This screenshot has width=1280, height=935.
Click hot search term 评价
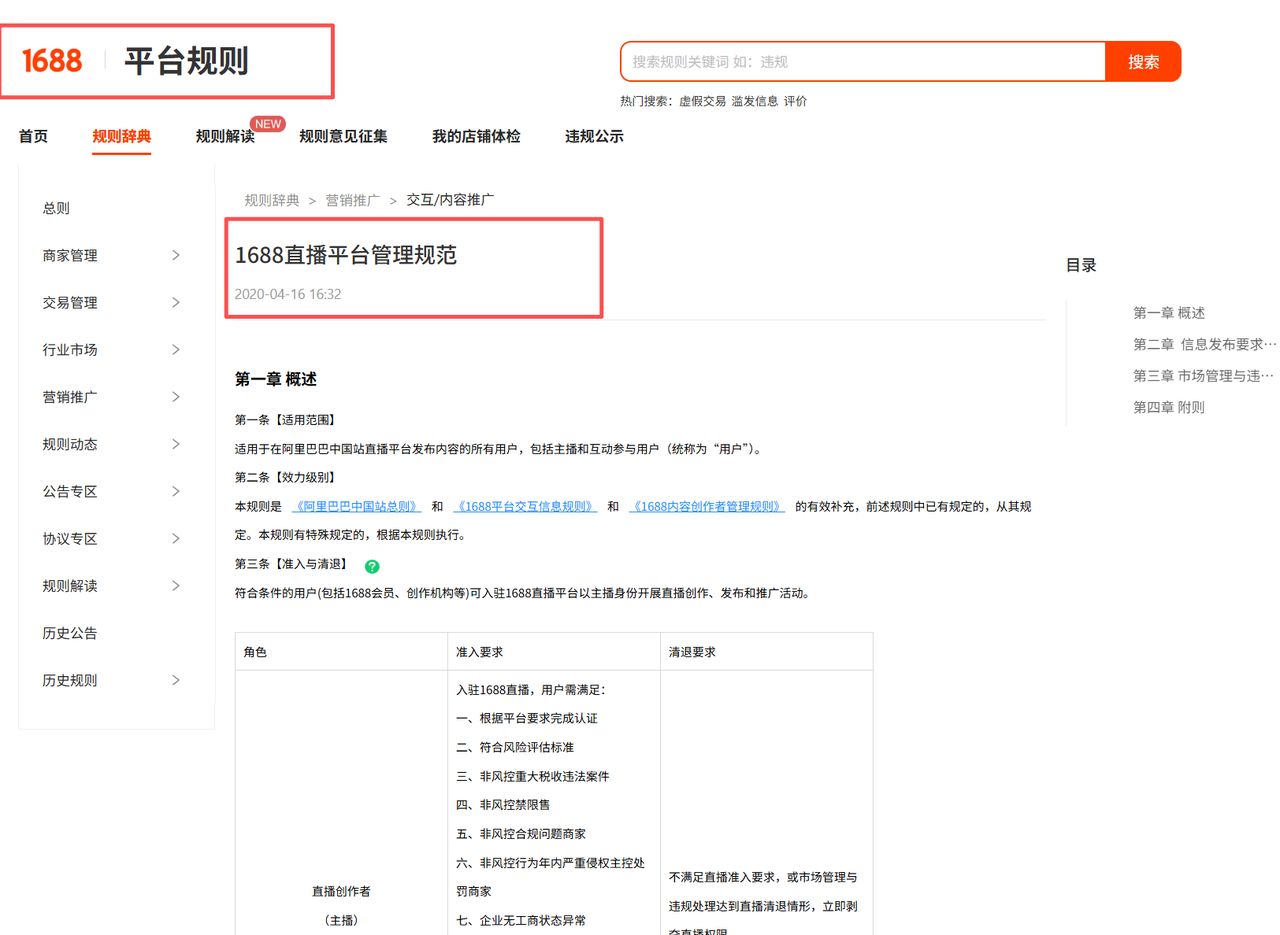pyautogui.click(x=795, y=101)
